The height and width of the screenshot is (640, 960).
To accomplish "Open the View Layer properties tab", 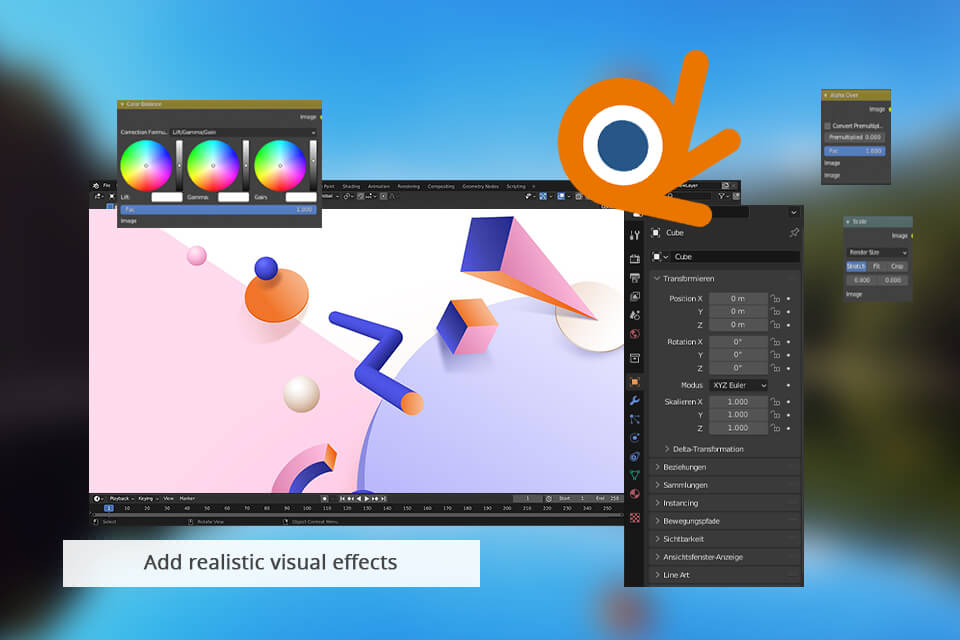I will 635,296.
